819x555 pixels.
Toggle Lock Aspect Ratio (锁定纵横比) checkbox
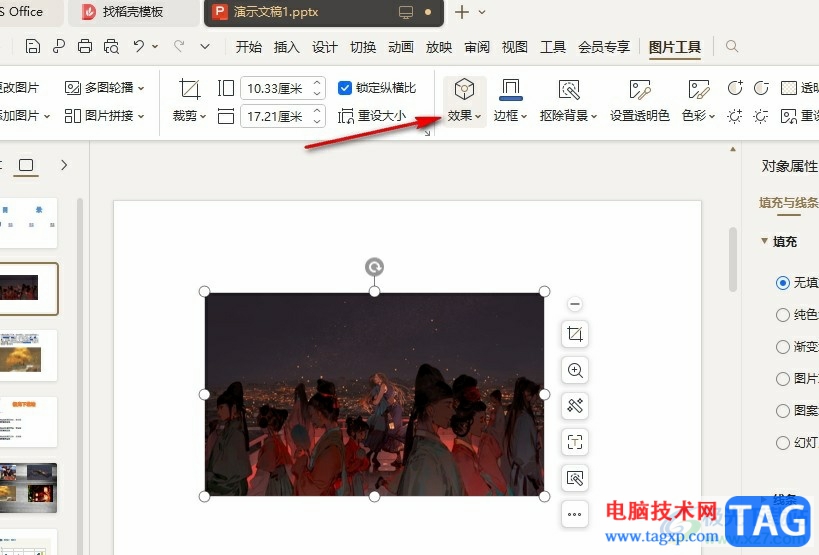(345, 88)
